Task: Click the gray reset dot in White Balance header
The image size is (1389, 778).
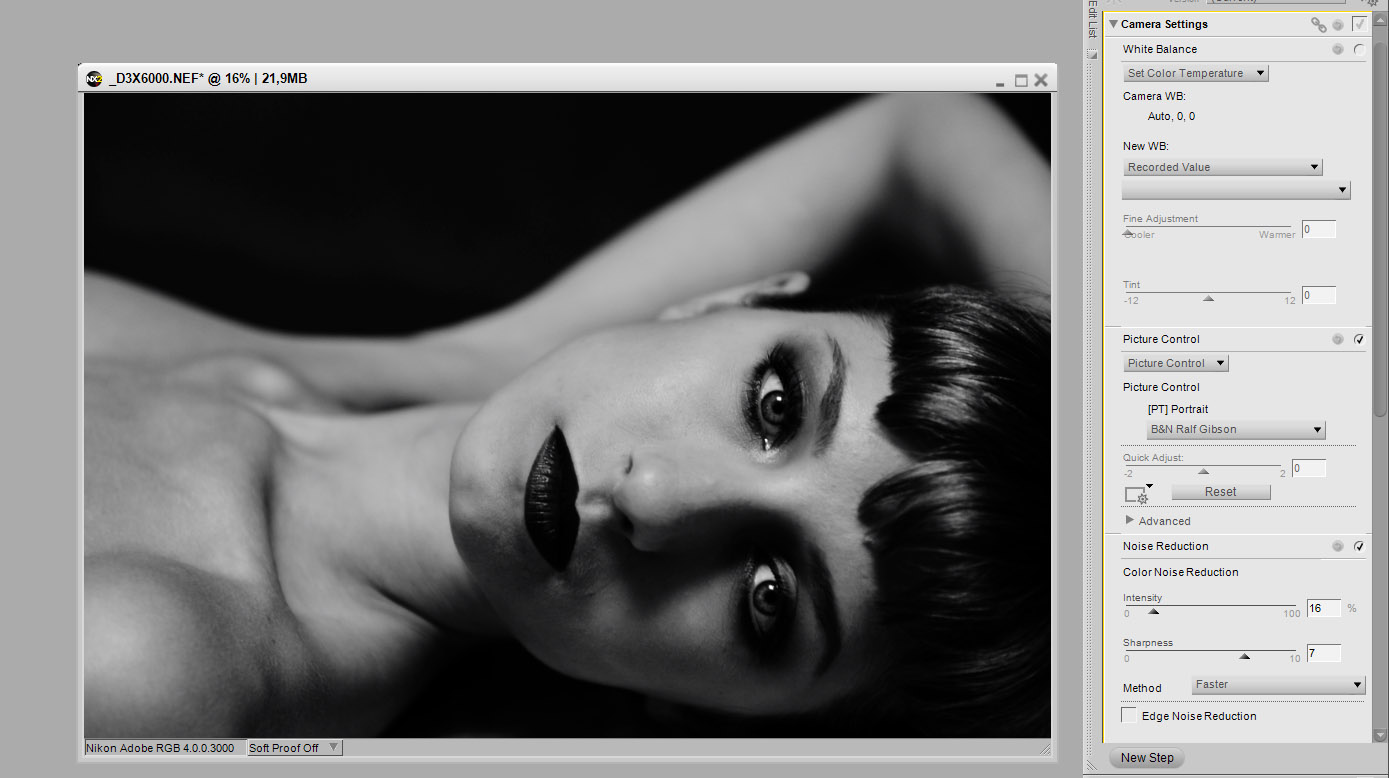Action: (x=1338, y=49)
